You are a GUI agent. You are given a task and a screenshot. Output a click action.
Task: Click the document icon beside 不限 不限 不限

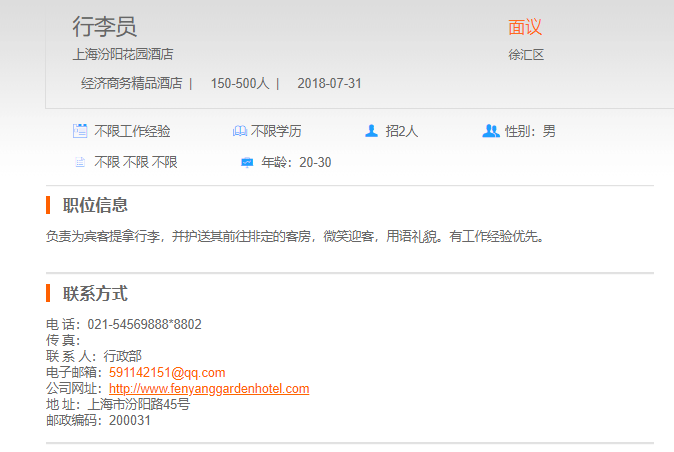coord(80,162)
